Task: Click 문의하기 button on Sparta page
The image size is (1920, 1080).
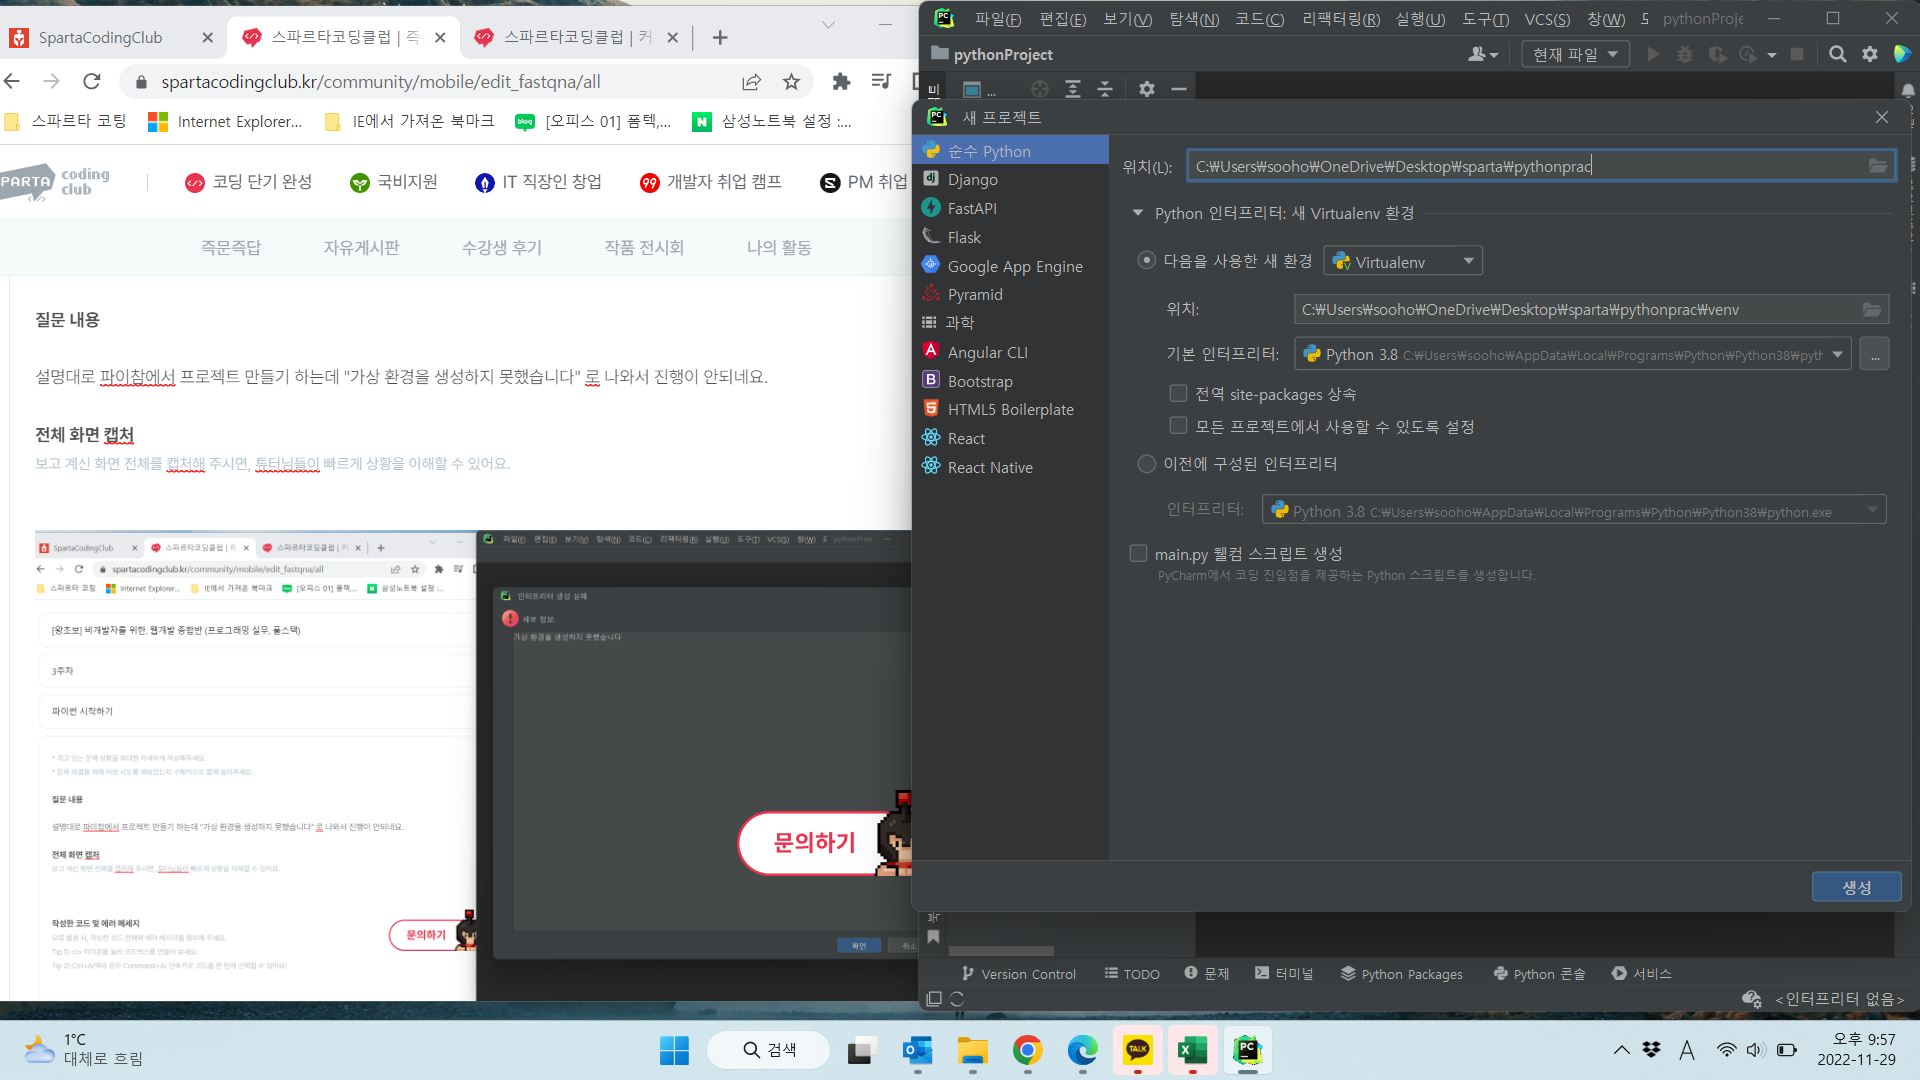Action: tap(814, 843)
